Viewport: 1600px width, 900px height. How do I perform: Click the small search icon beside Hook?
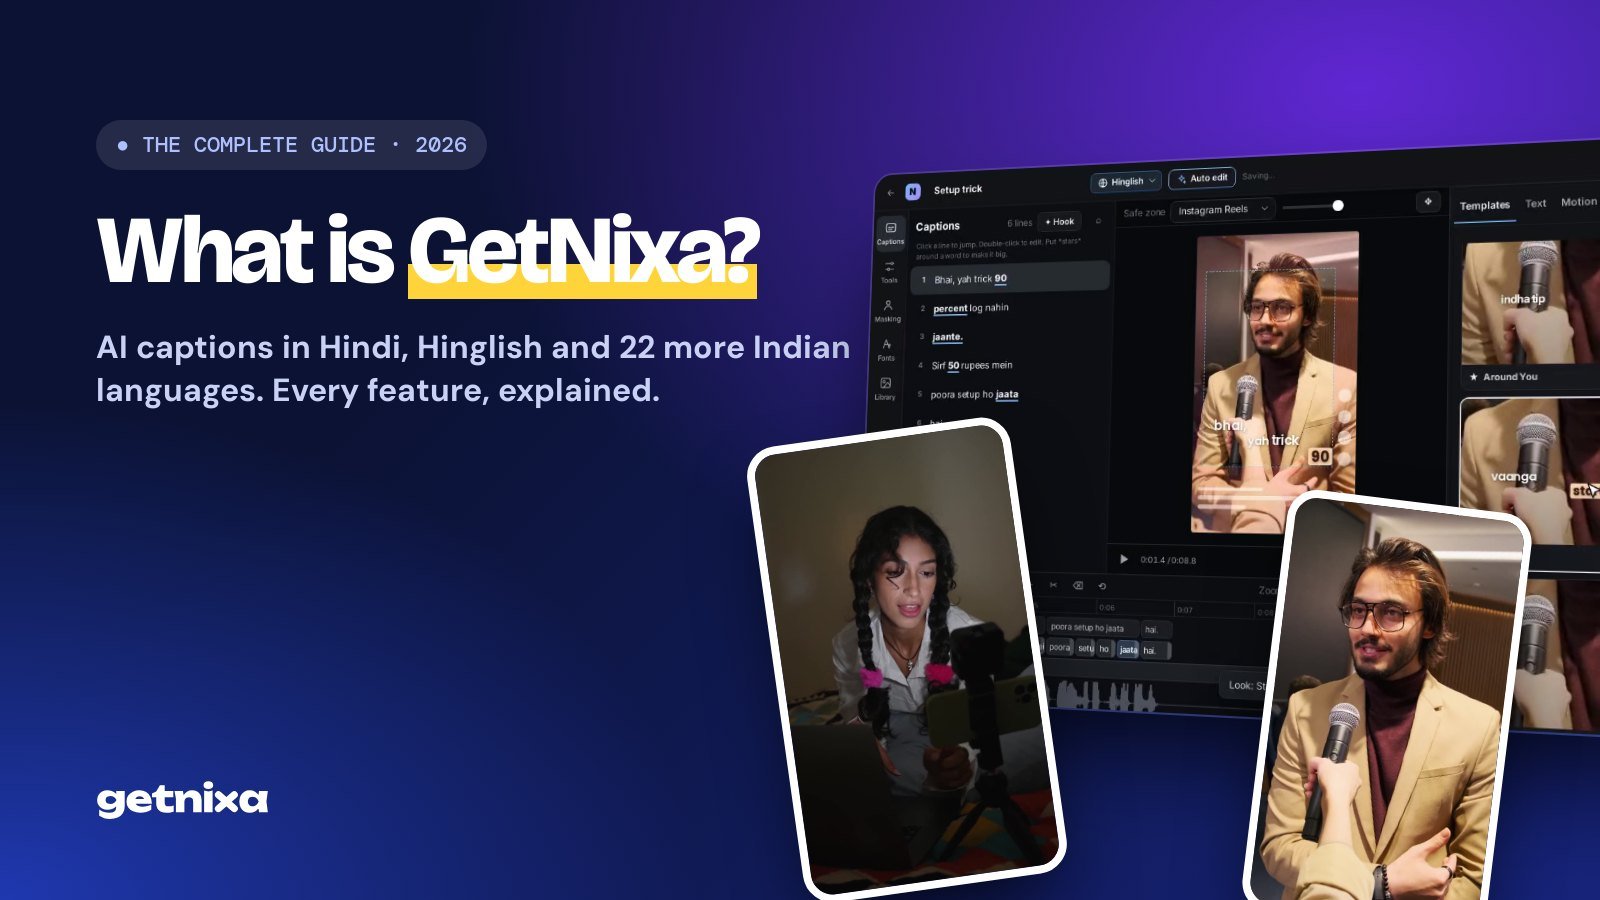(x=1098, y=221)
